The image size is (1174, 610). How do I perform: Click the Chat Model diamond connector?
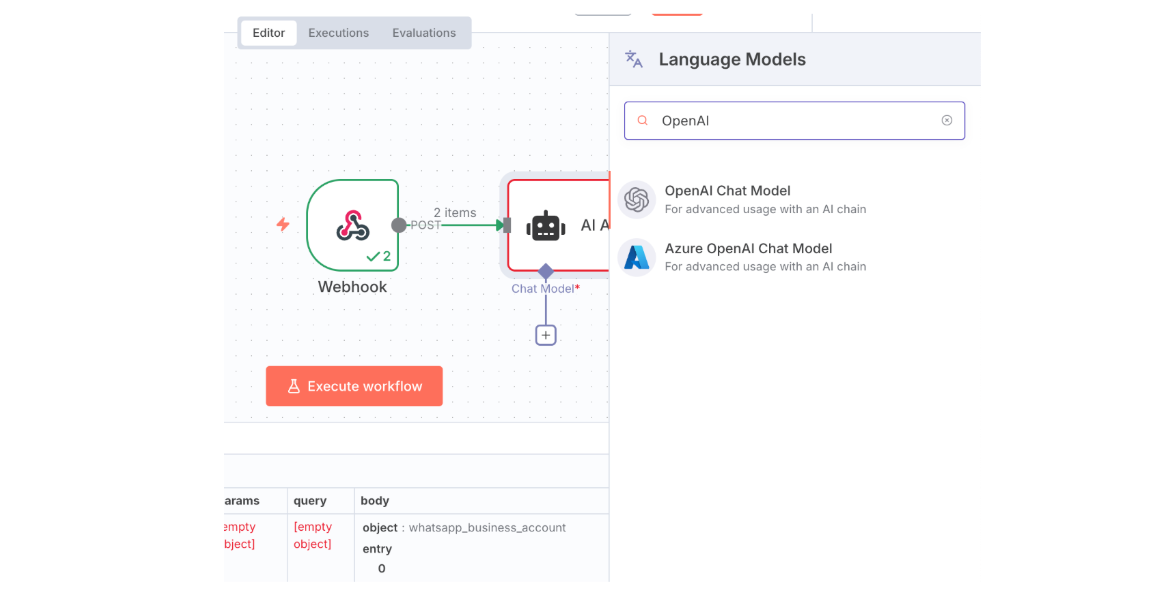[546, 271]
